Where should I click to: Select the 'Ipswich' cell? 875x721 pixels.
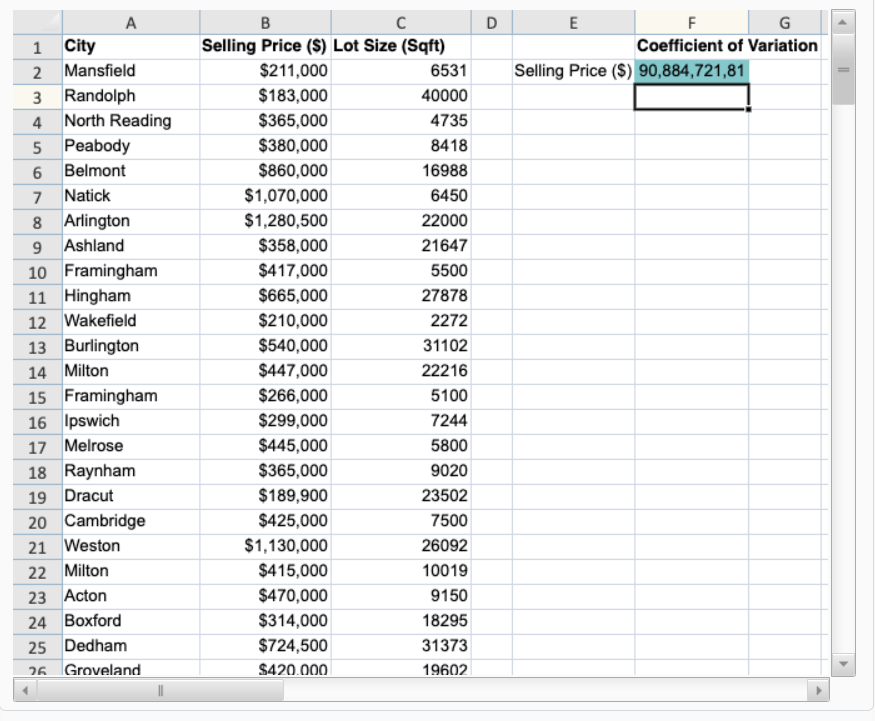pos(131,422)
